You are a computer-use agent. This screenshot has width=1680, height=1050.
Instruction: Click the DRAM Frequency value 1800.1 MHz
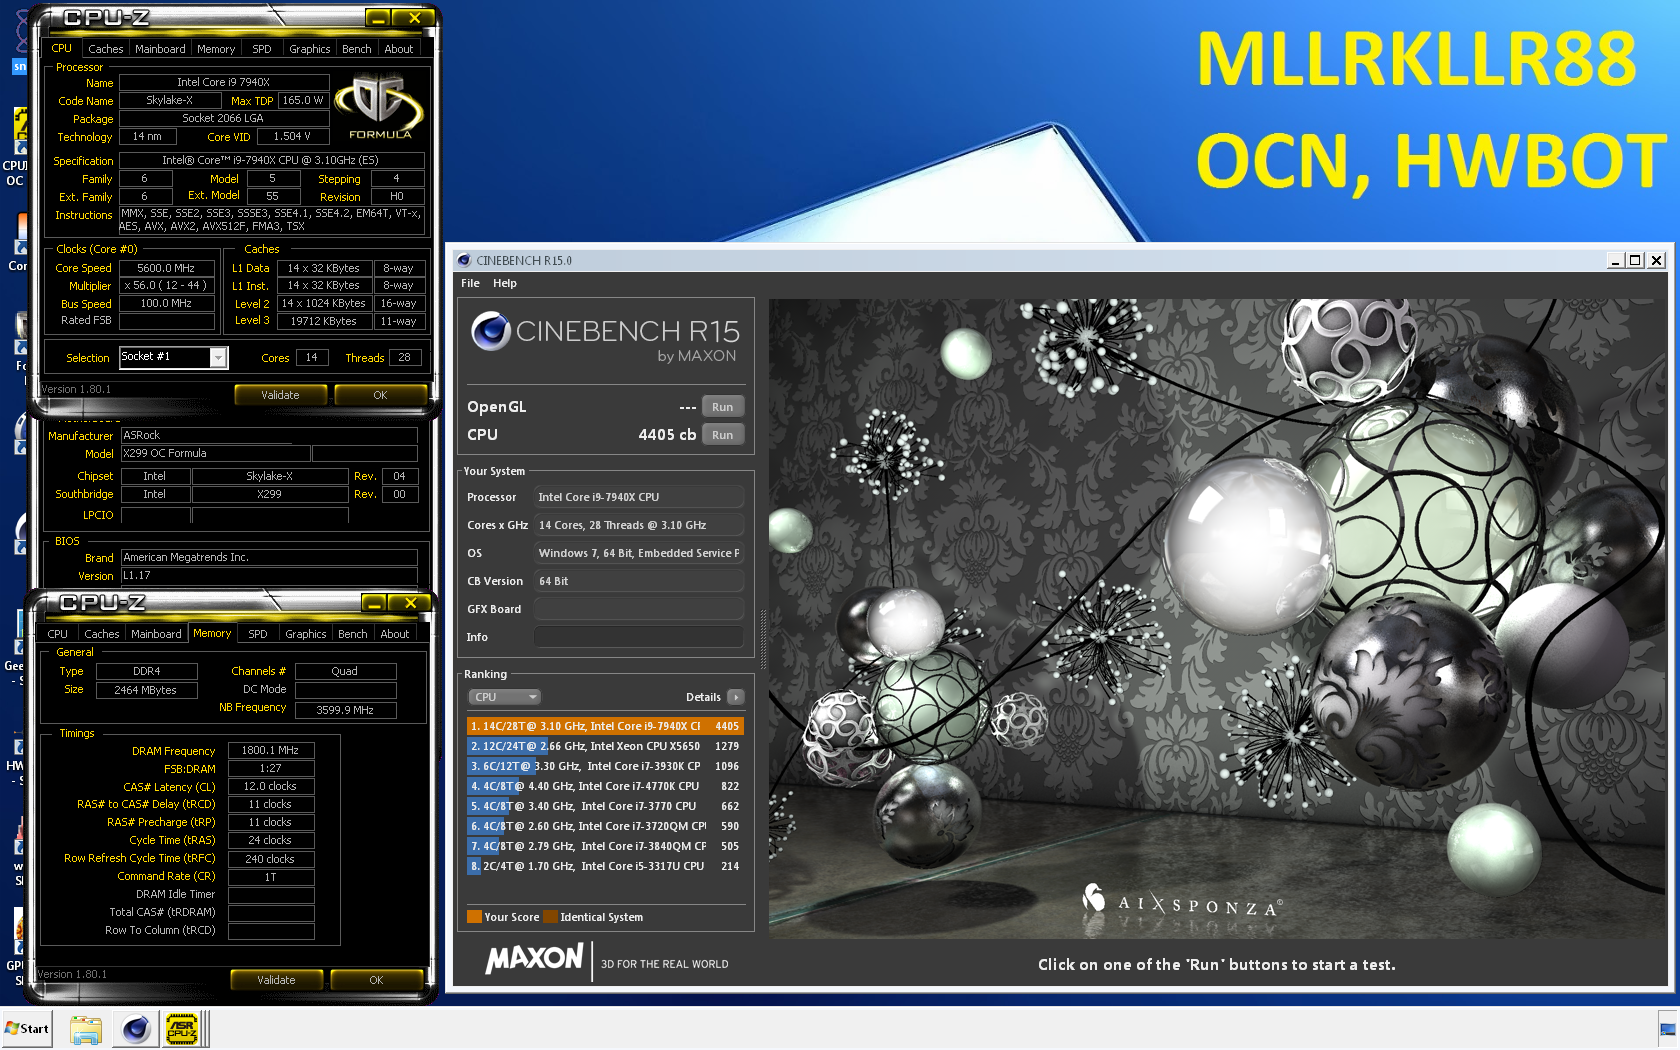(270, 750)
